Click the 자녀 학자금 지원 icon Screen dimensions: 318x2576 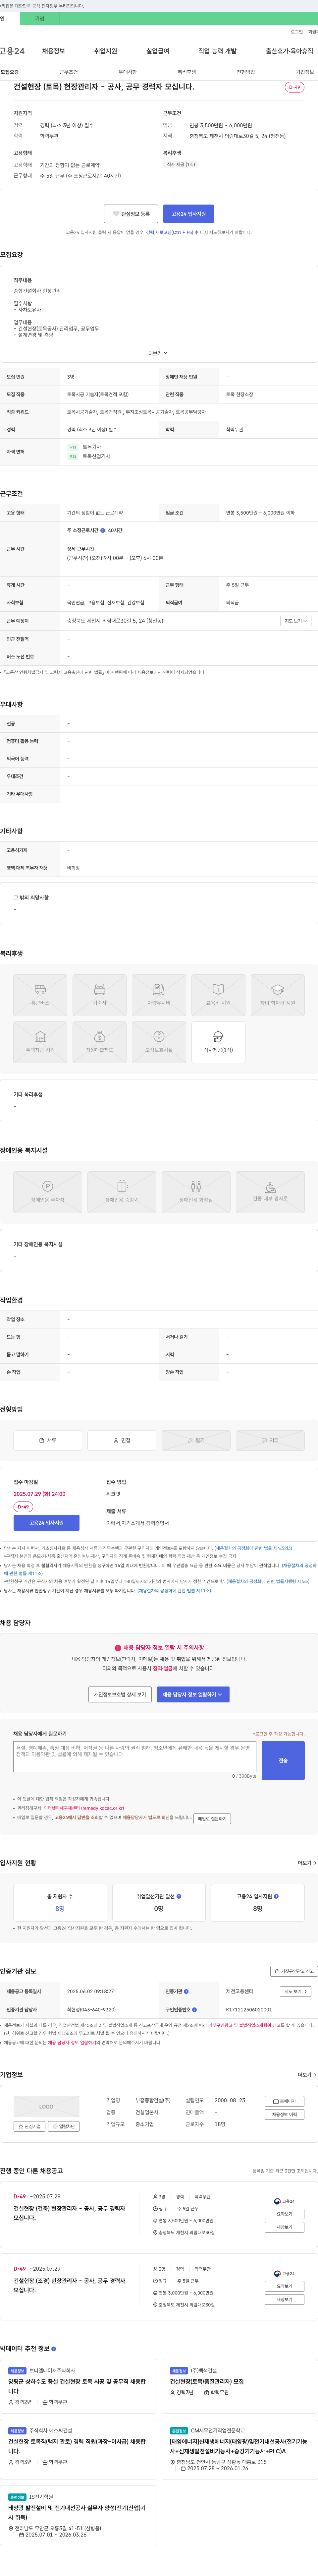[278, 995]
